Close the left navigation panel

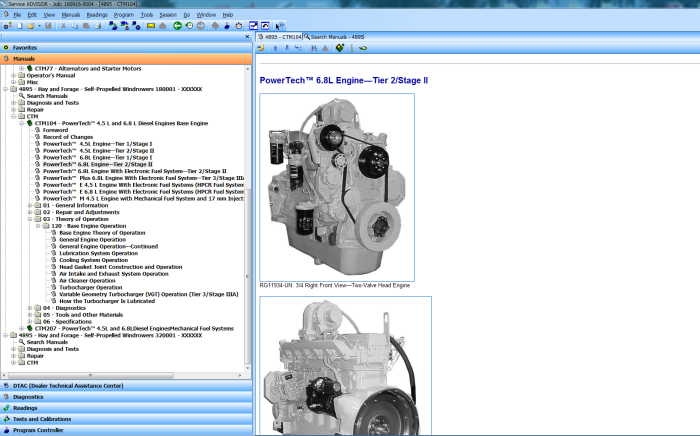(x=247, y=37)
